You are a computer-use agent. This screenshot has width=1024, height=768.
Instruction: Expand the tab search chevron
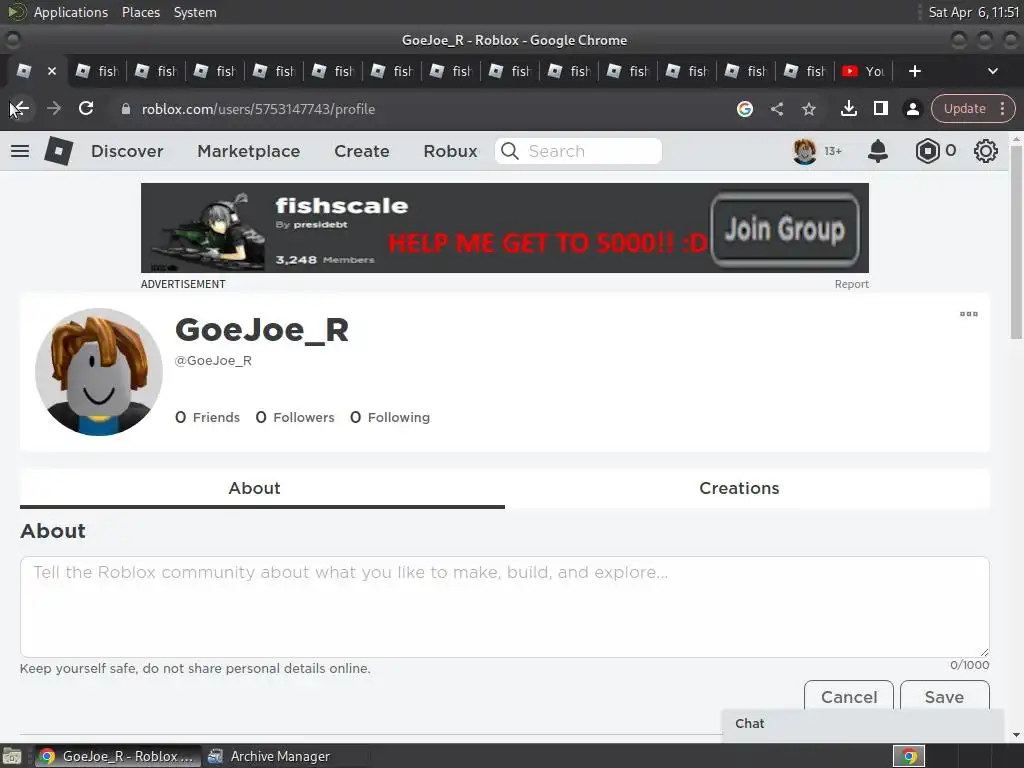pos(993,71)
